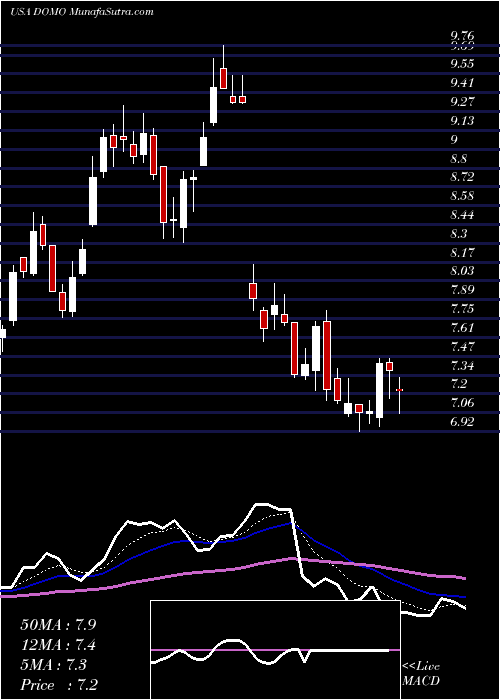Click the 8.17 price axis label
The height and width of the screenshot is (700, 500).
click(x=462, y=253)
